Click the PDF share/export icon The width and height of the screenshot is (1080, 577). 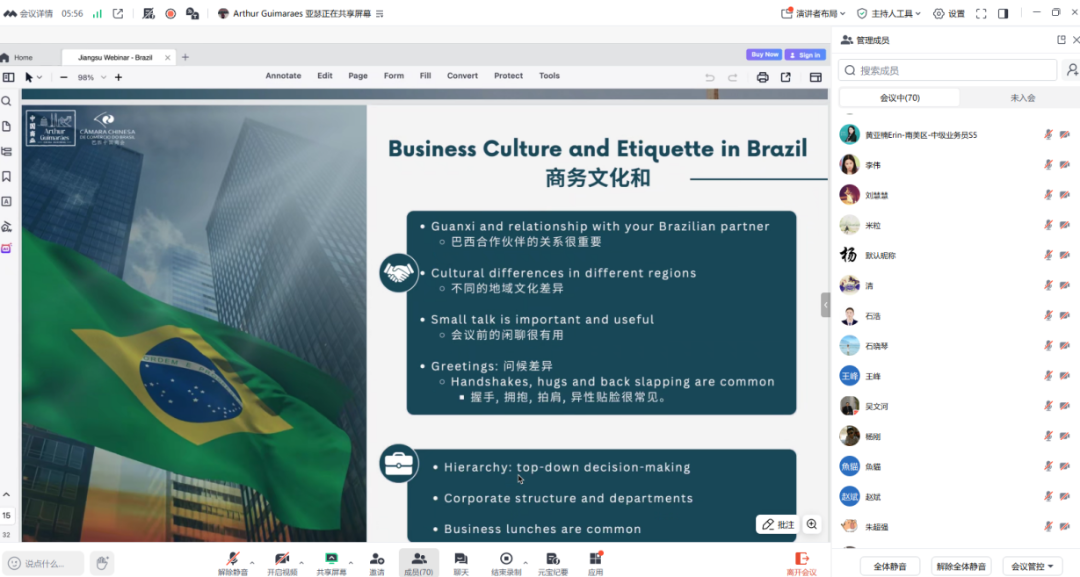pos(785,77)
